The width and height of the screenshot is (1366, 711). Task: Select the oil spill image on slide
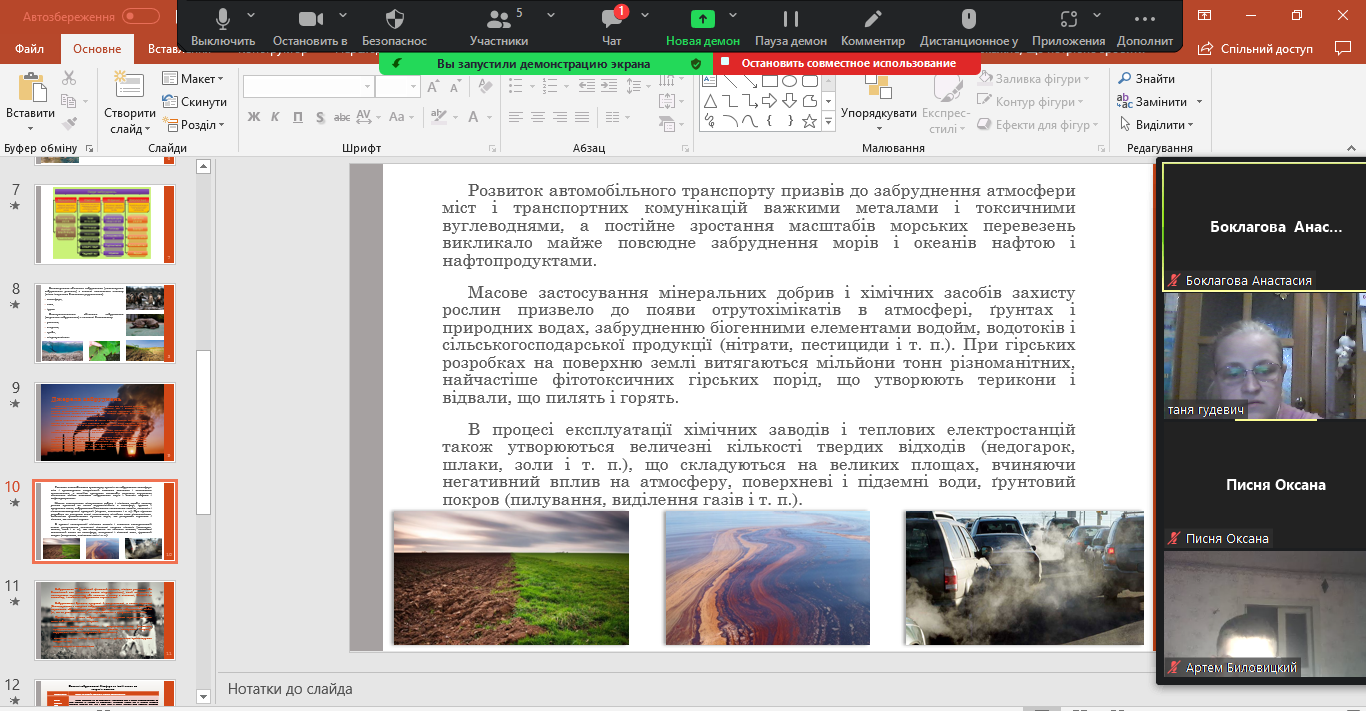767,578
